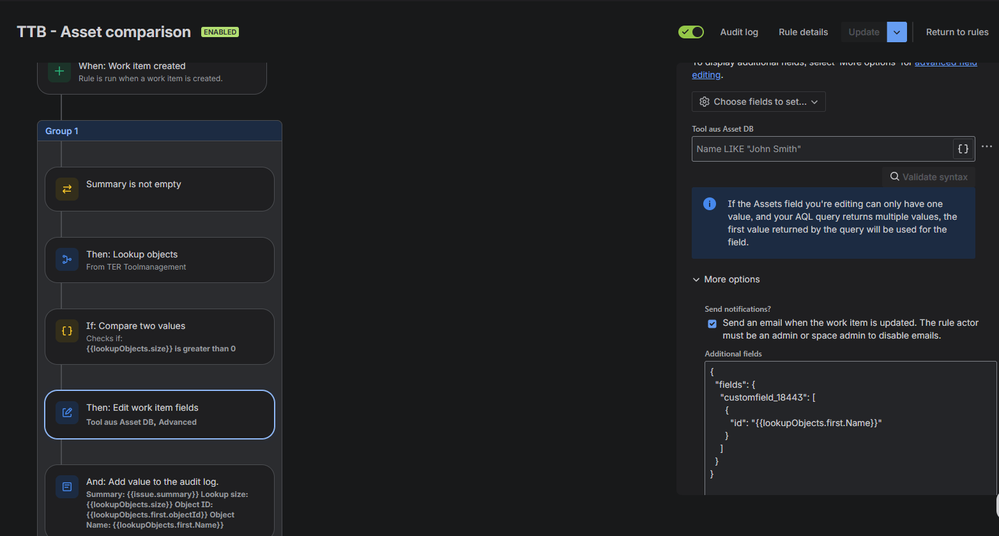The width and height of the screenshot is (999, 536).
Task: Select the Edit work item fields card
Action: tap(159, 414)
